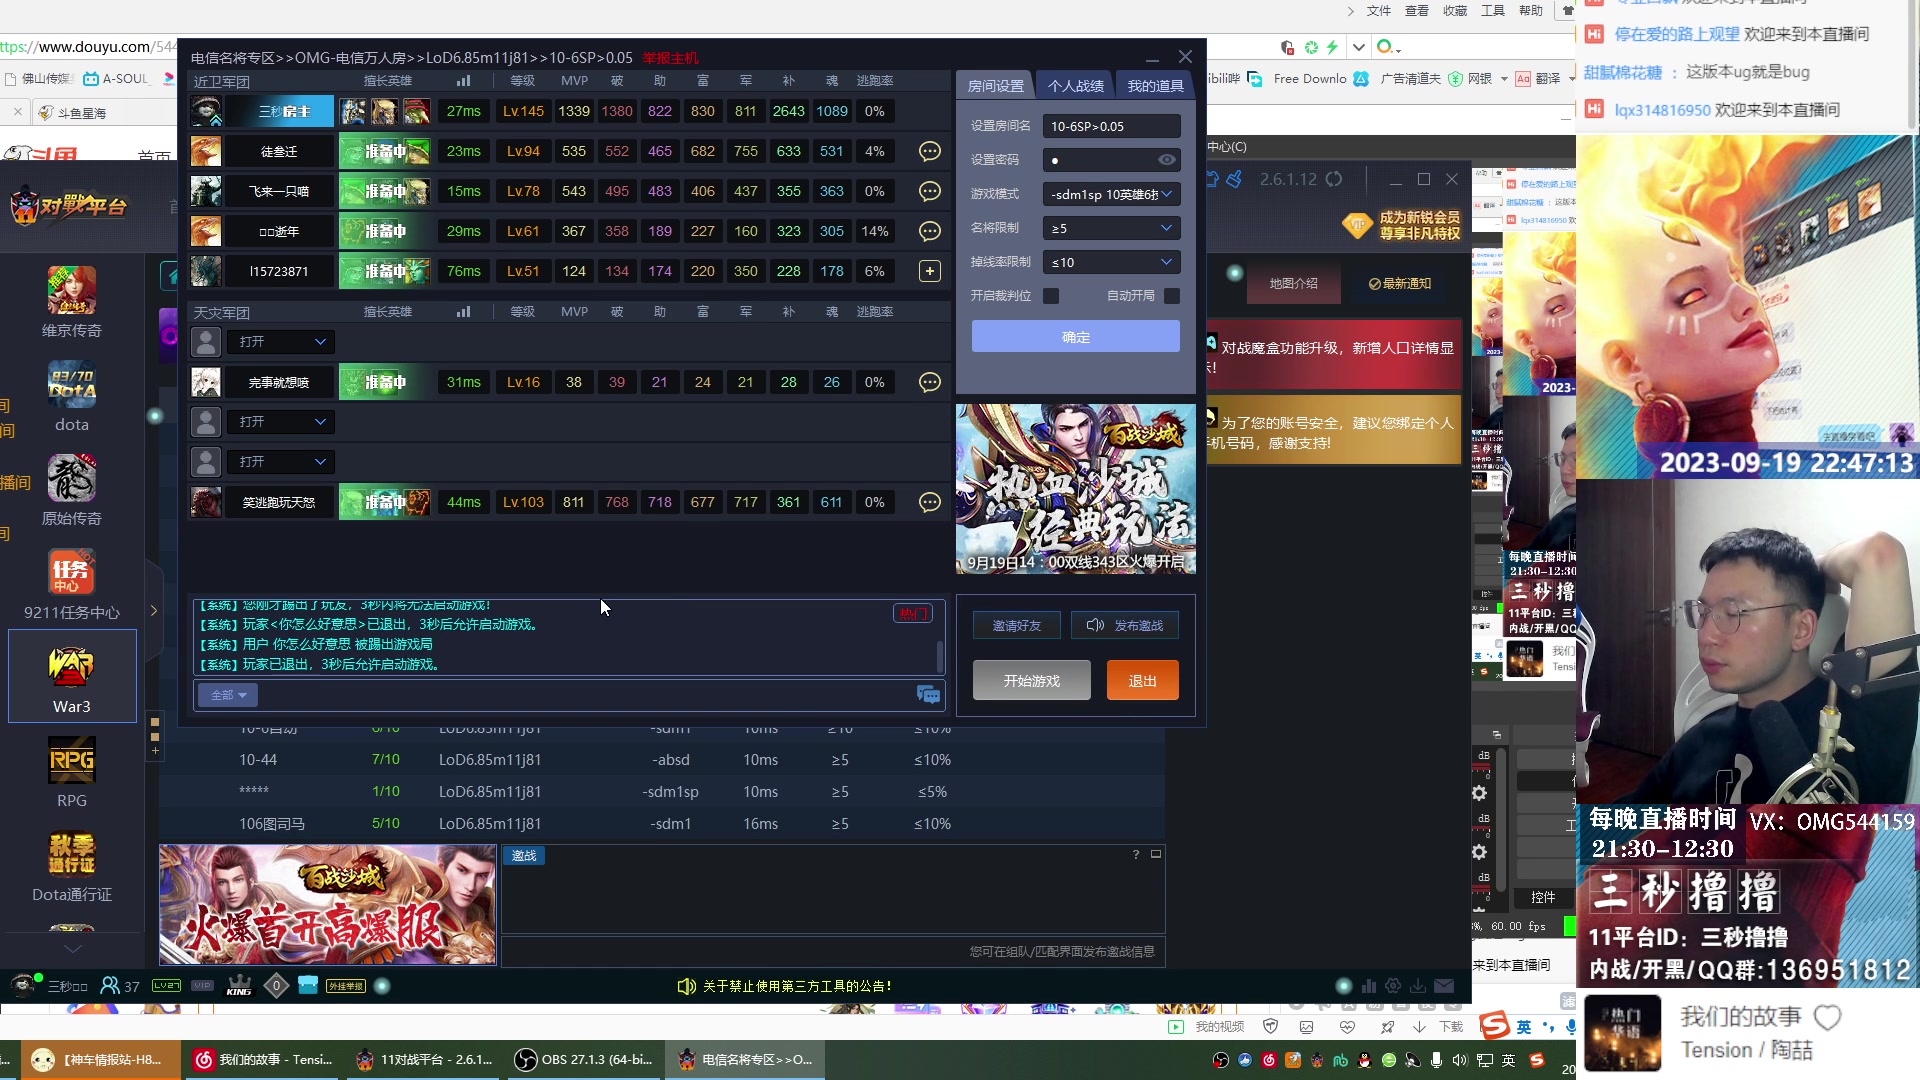
Task: Open first 打开 slot dropdown in 天灾军团
Action: pos(281,342)
